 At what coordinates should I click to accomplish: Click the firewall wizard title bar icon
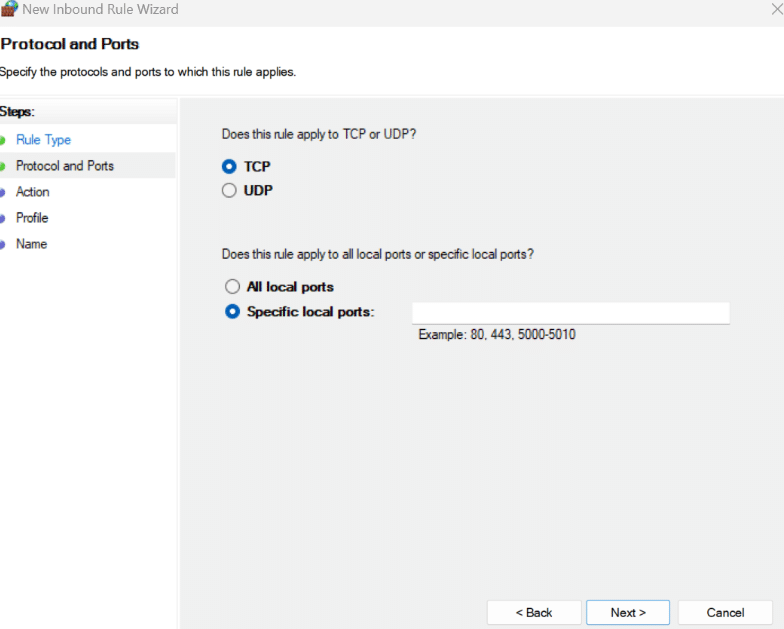pyautogui.click(x=10, y=9)
